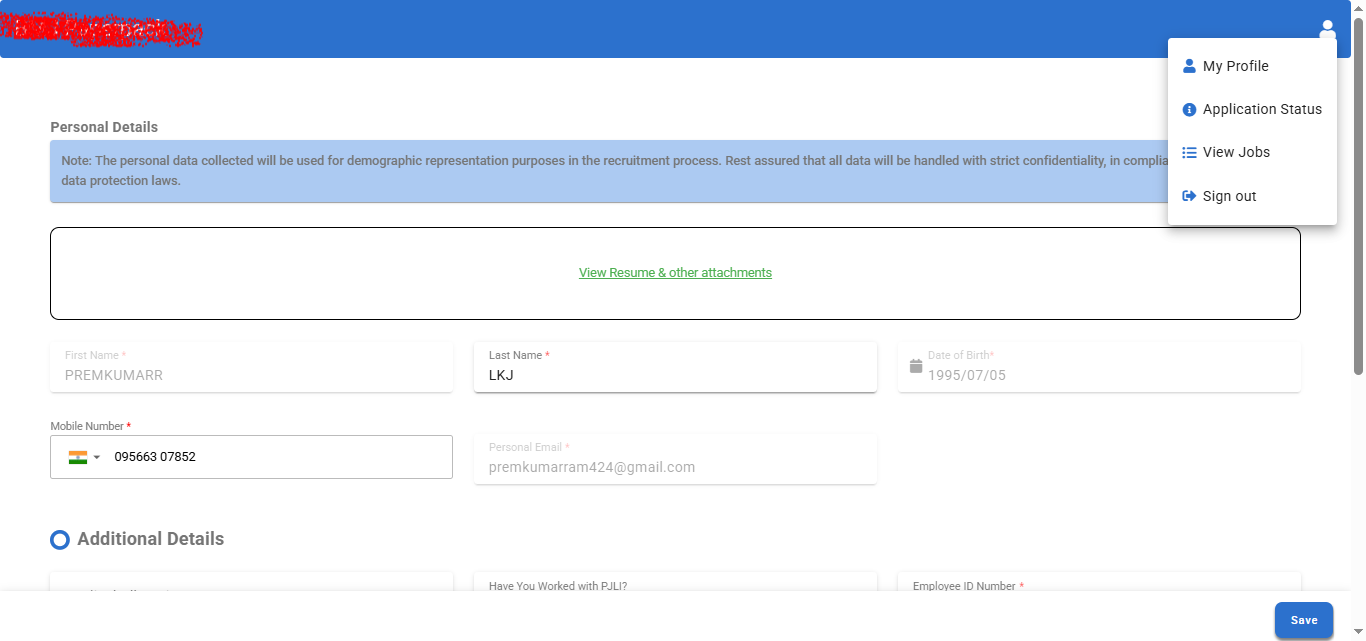Viewport: 1366px width, 641px height.
Task: Click the Personal Email field
Action: point(675,466)
